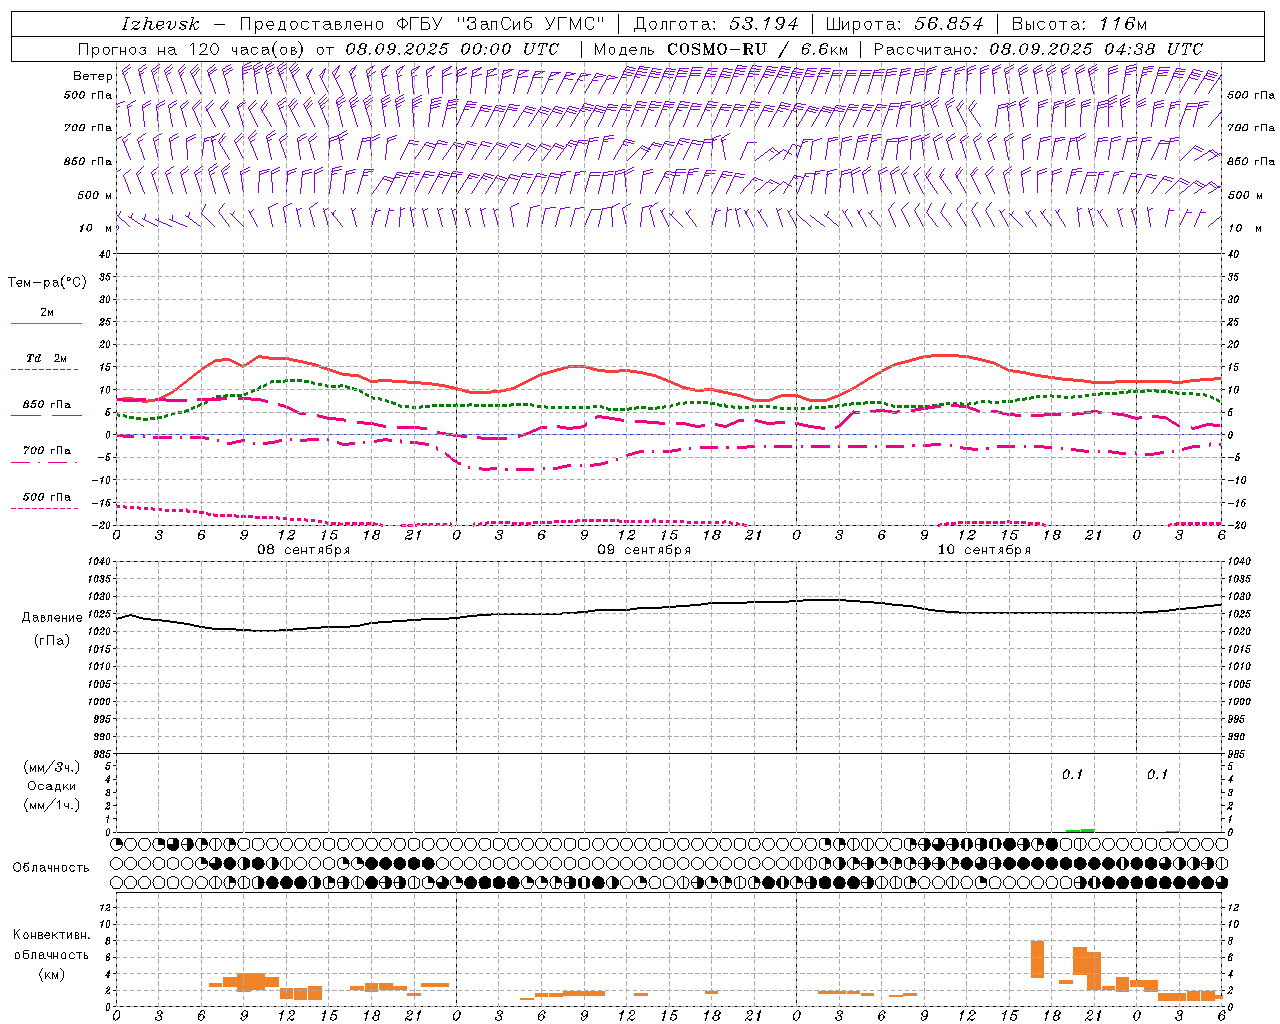Click the (мм/3ч.) precipitation unit label
1280x1024 pixels.
52,767
